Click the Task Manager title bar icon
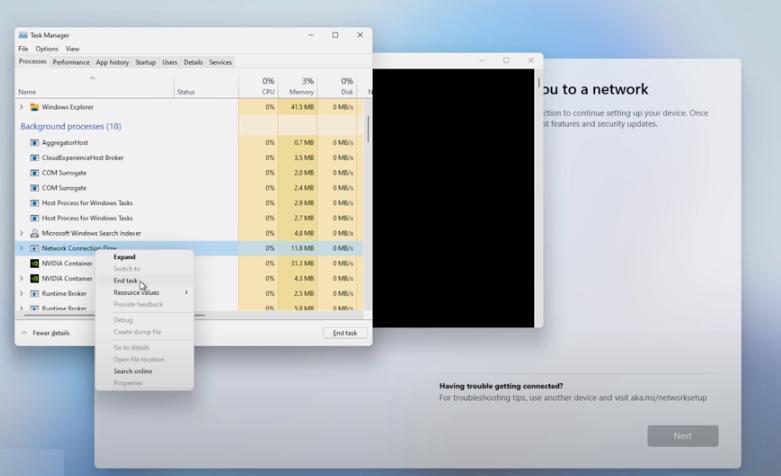The image size is (781, 476). (x=23, y=35)
